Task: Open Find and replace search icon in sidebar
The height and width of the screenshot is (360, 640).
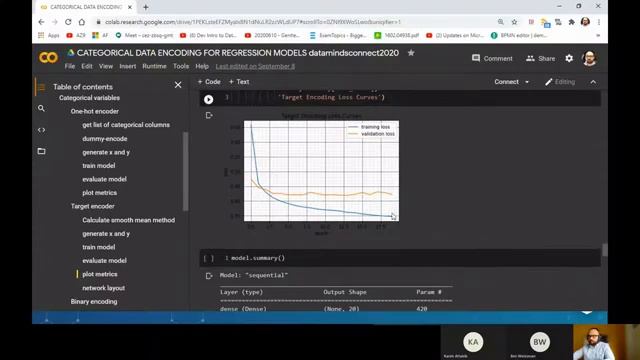Action: 41,108
